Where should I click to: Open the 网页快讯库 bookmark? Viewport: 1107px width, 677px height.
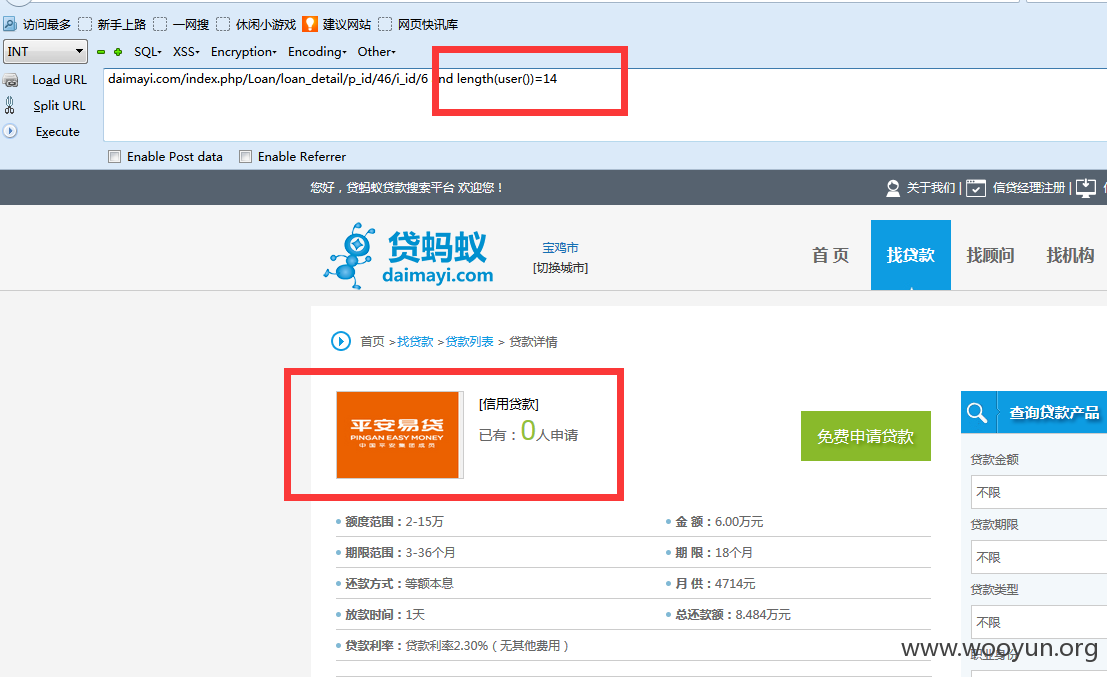(x=419, y=25)
